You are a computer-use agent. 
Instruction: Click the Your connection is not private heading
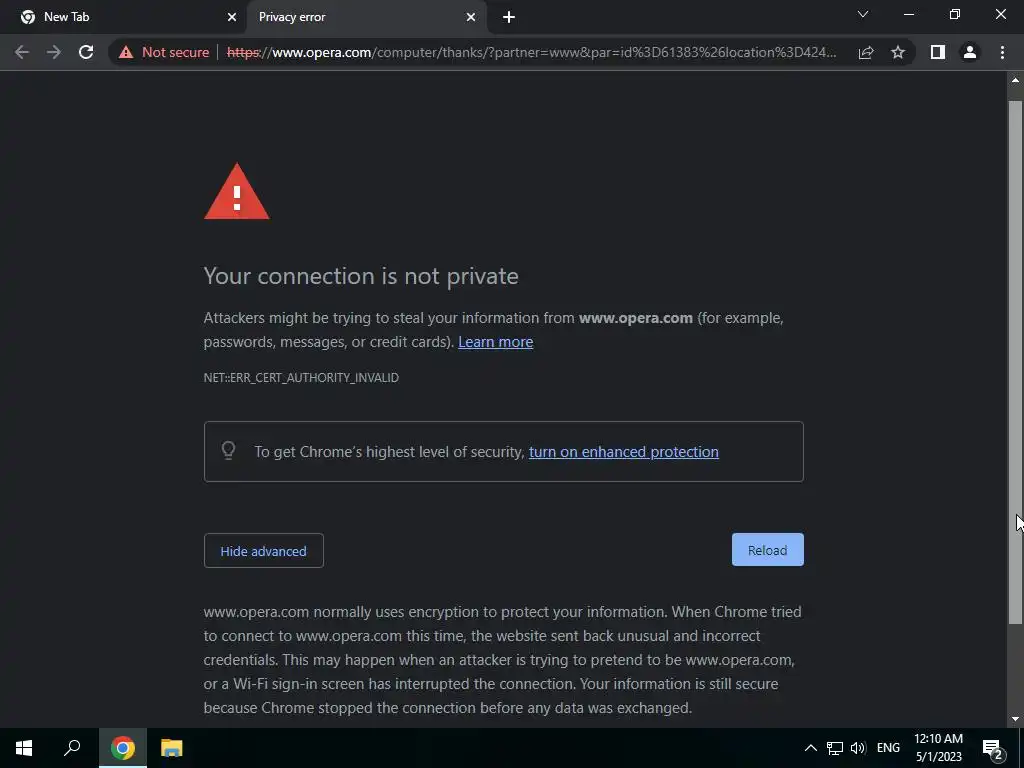361,276
